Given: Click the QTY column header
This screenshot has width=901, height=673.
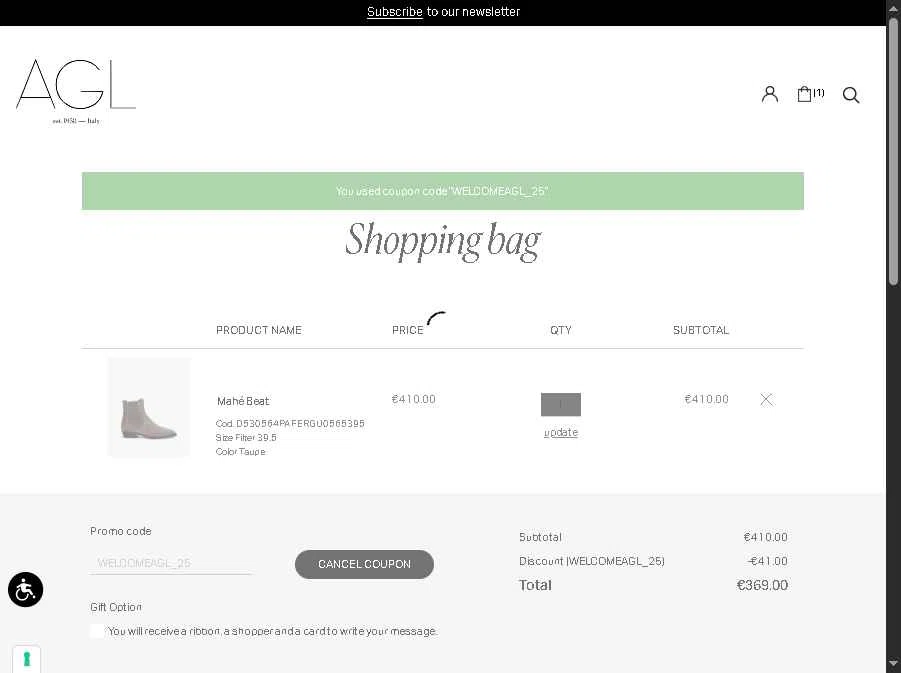Looking at the screenshot, I should 560,330.
